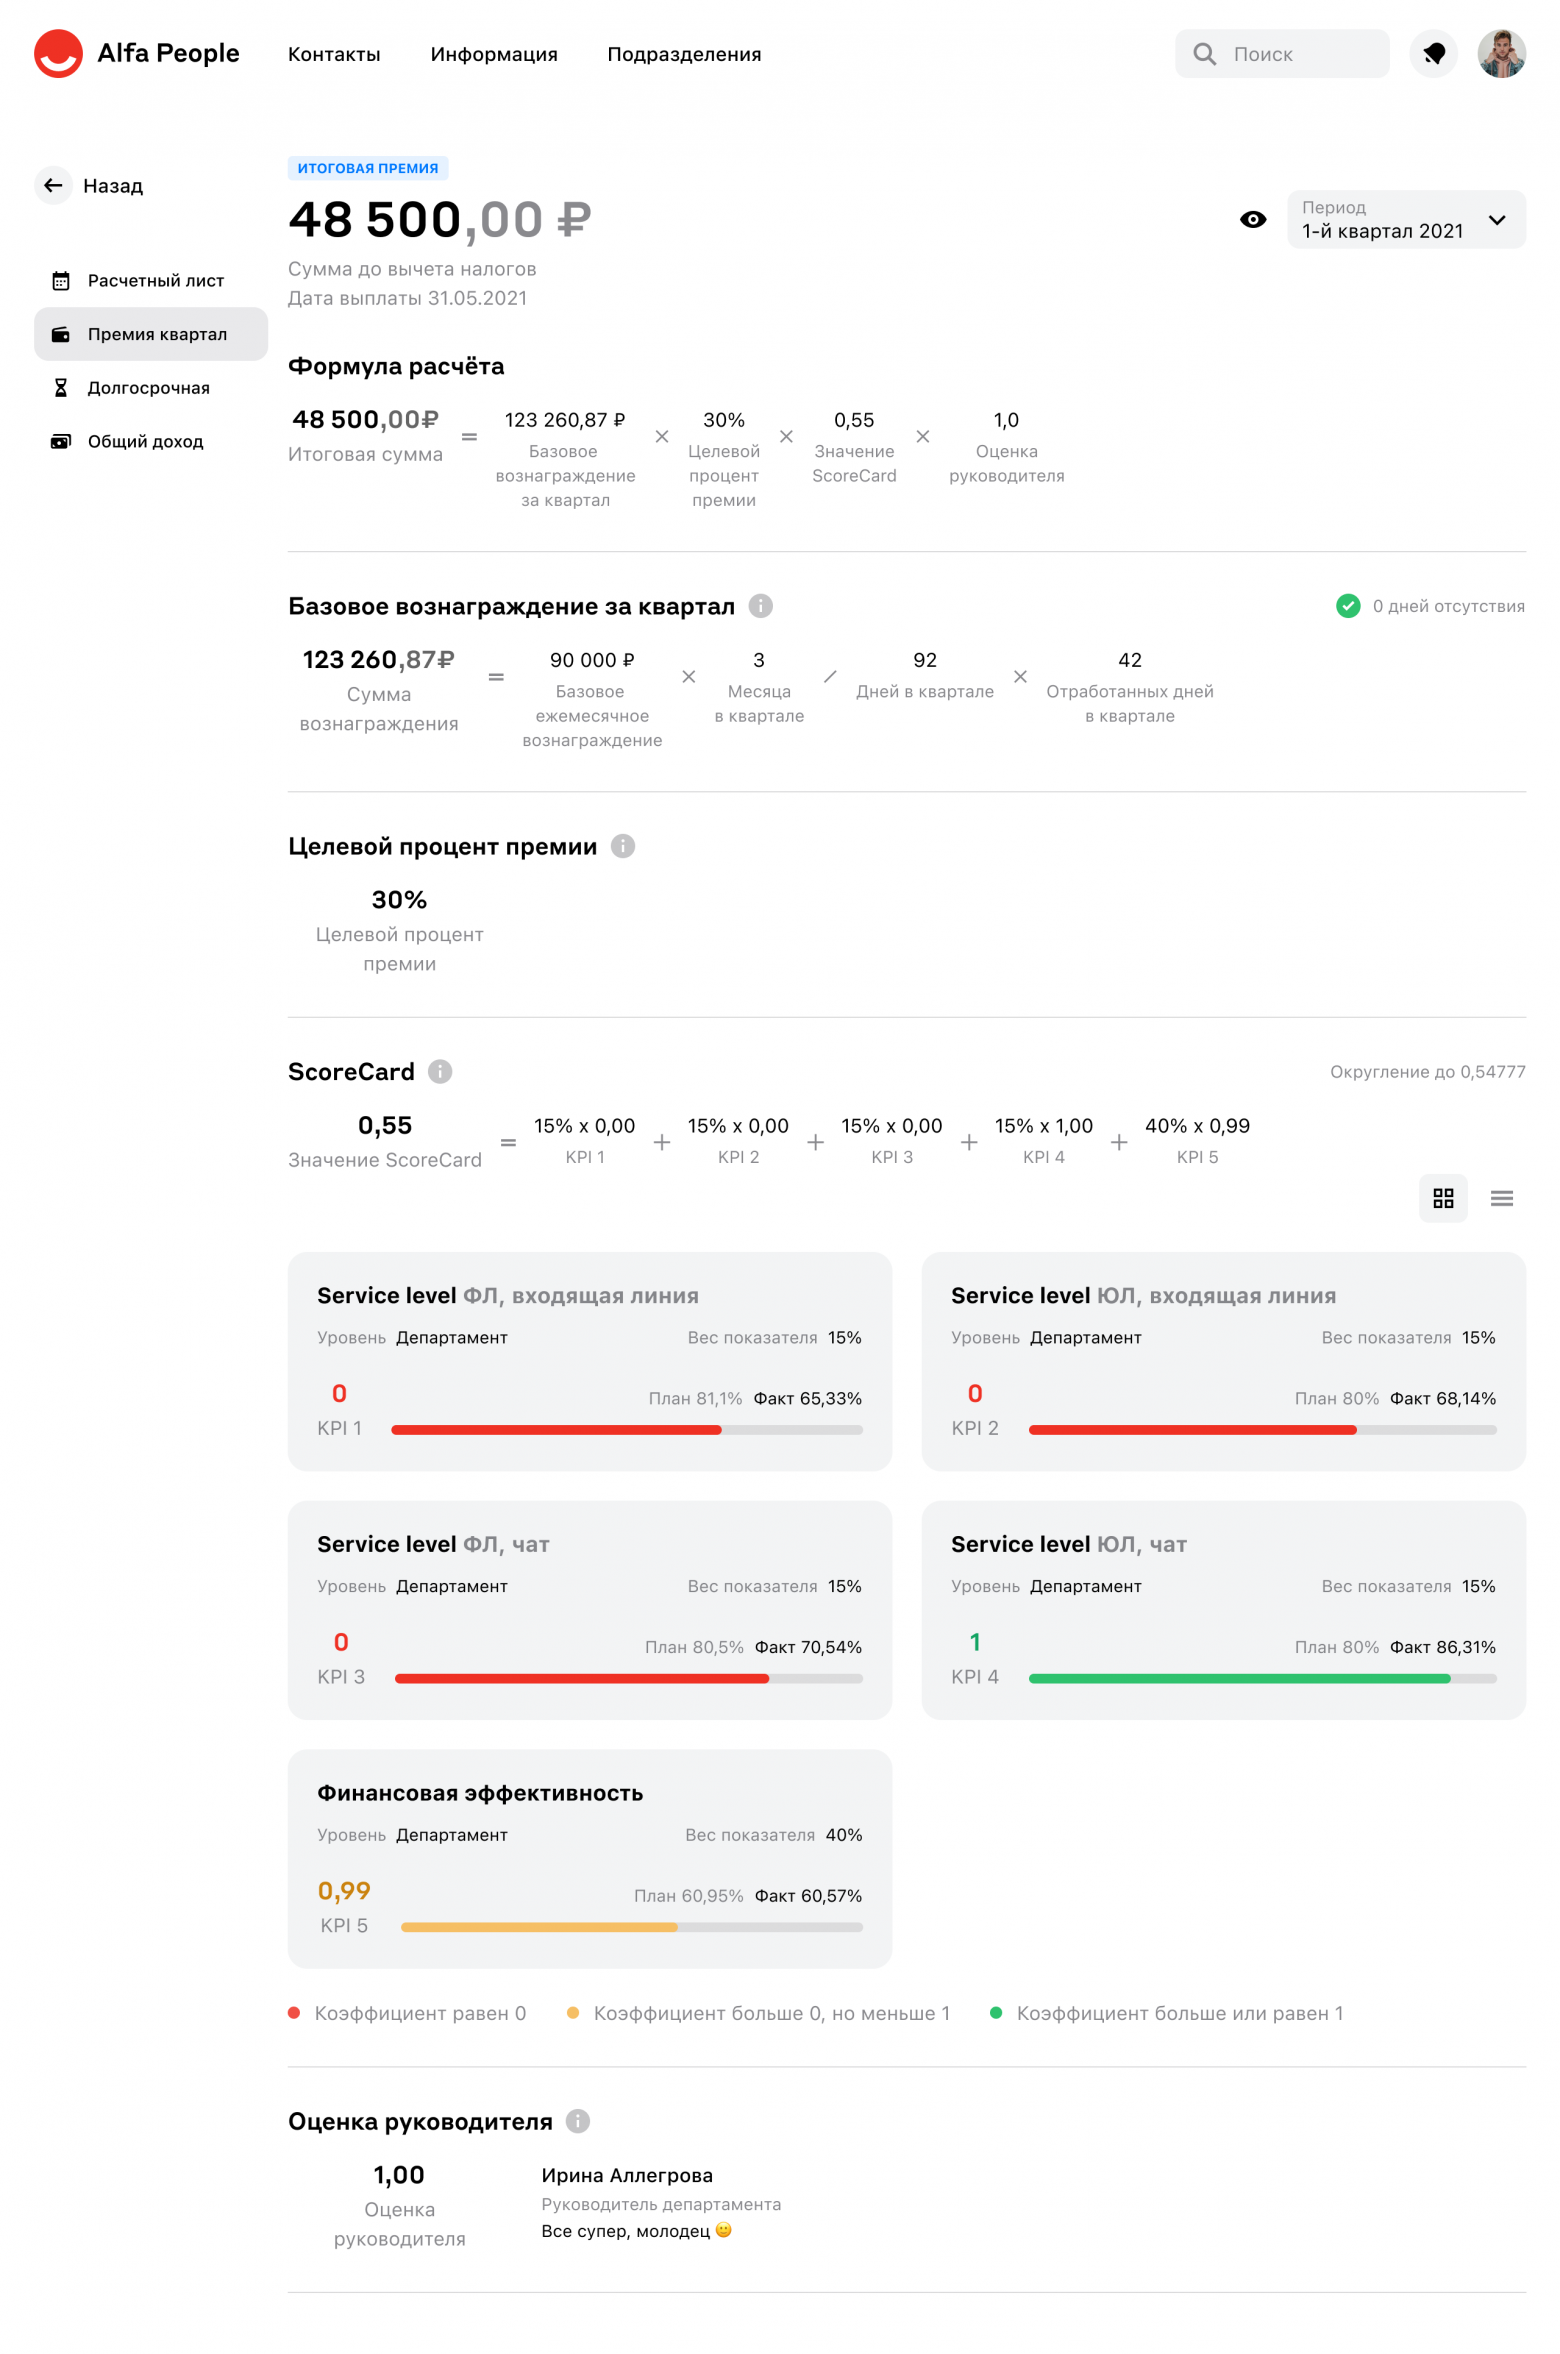Click the search magnifier icon

(1204, 54)
